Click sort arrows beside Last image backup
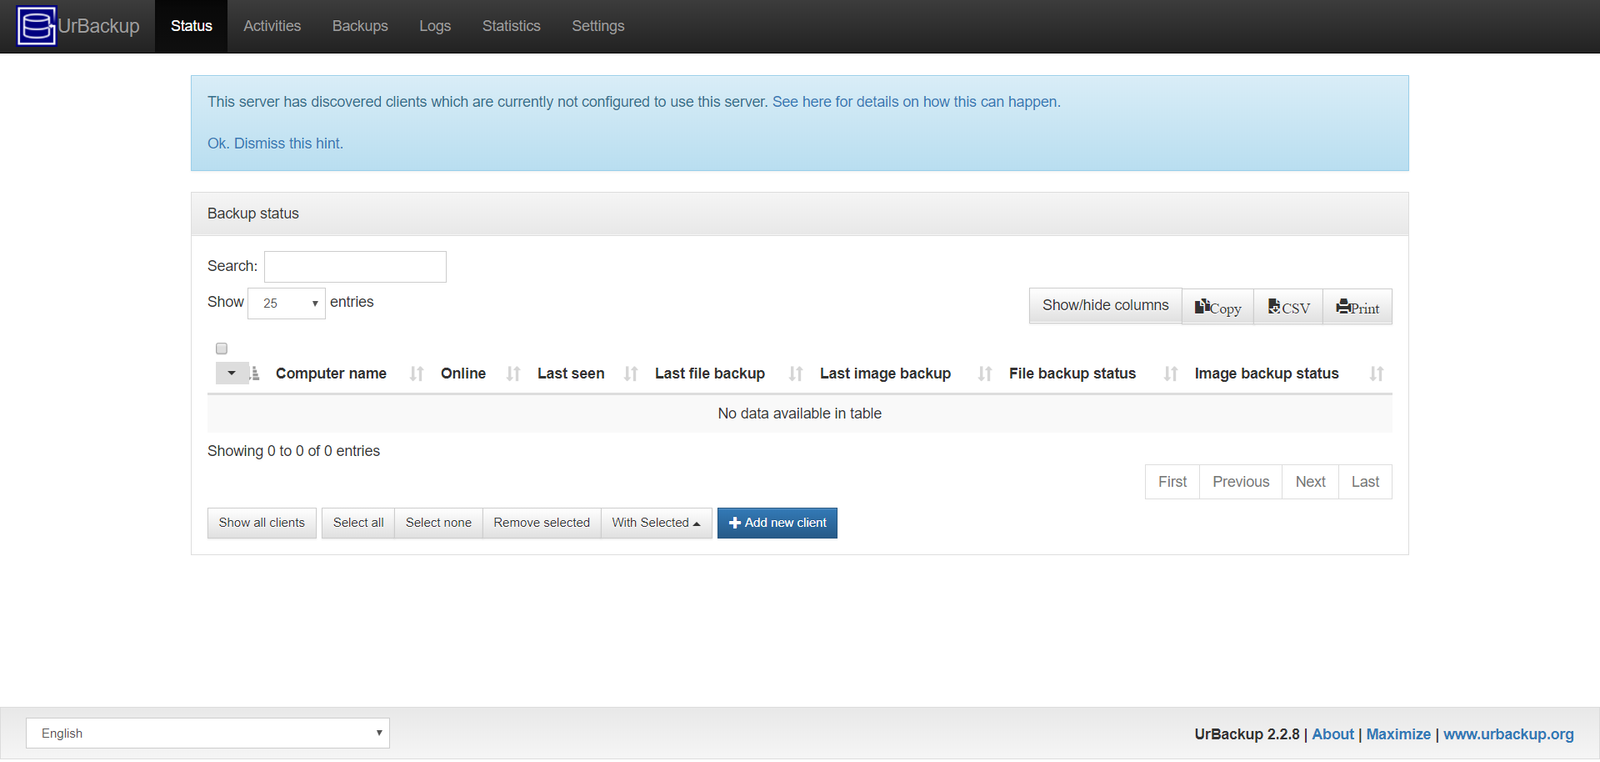 click(985, 374)
